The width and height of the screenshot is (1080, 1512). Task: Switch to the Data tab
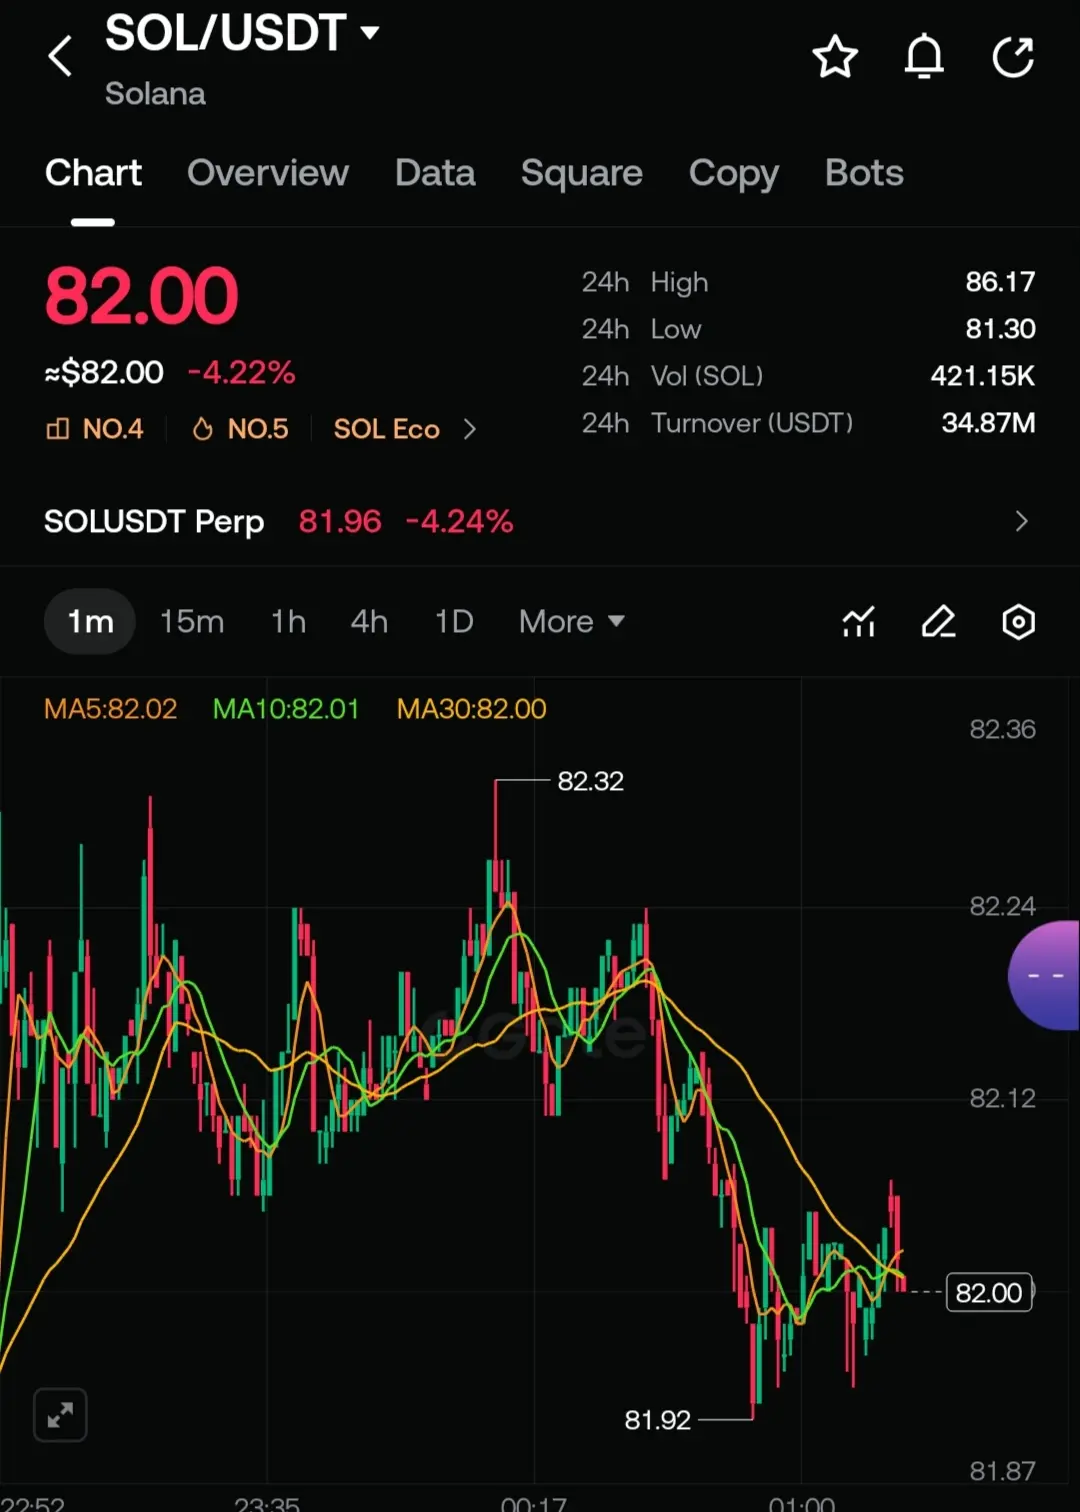[x=435, y=173]
